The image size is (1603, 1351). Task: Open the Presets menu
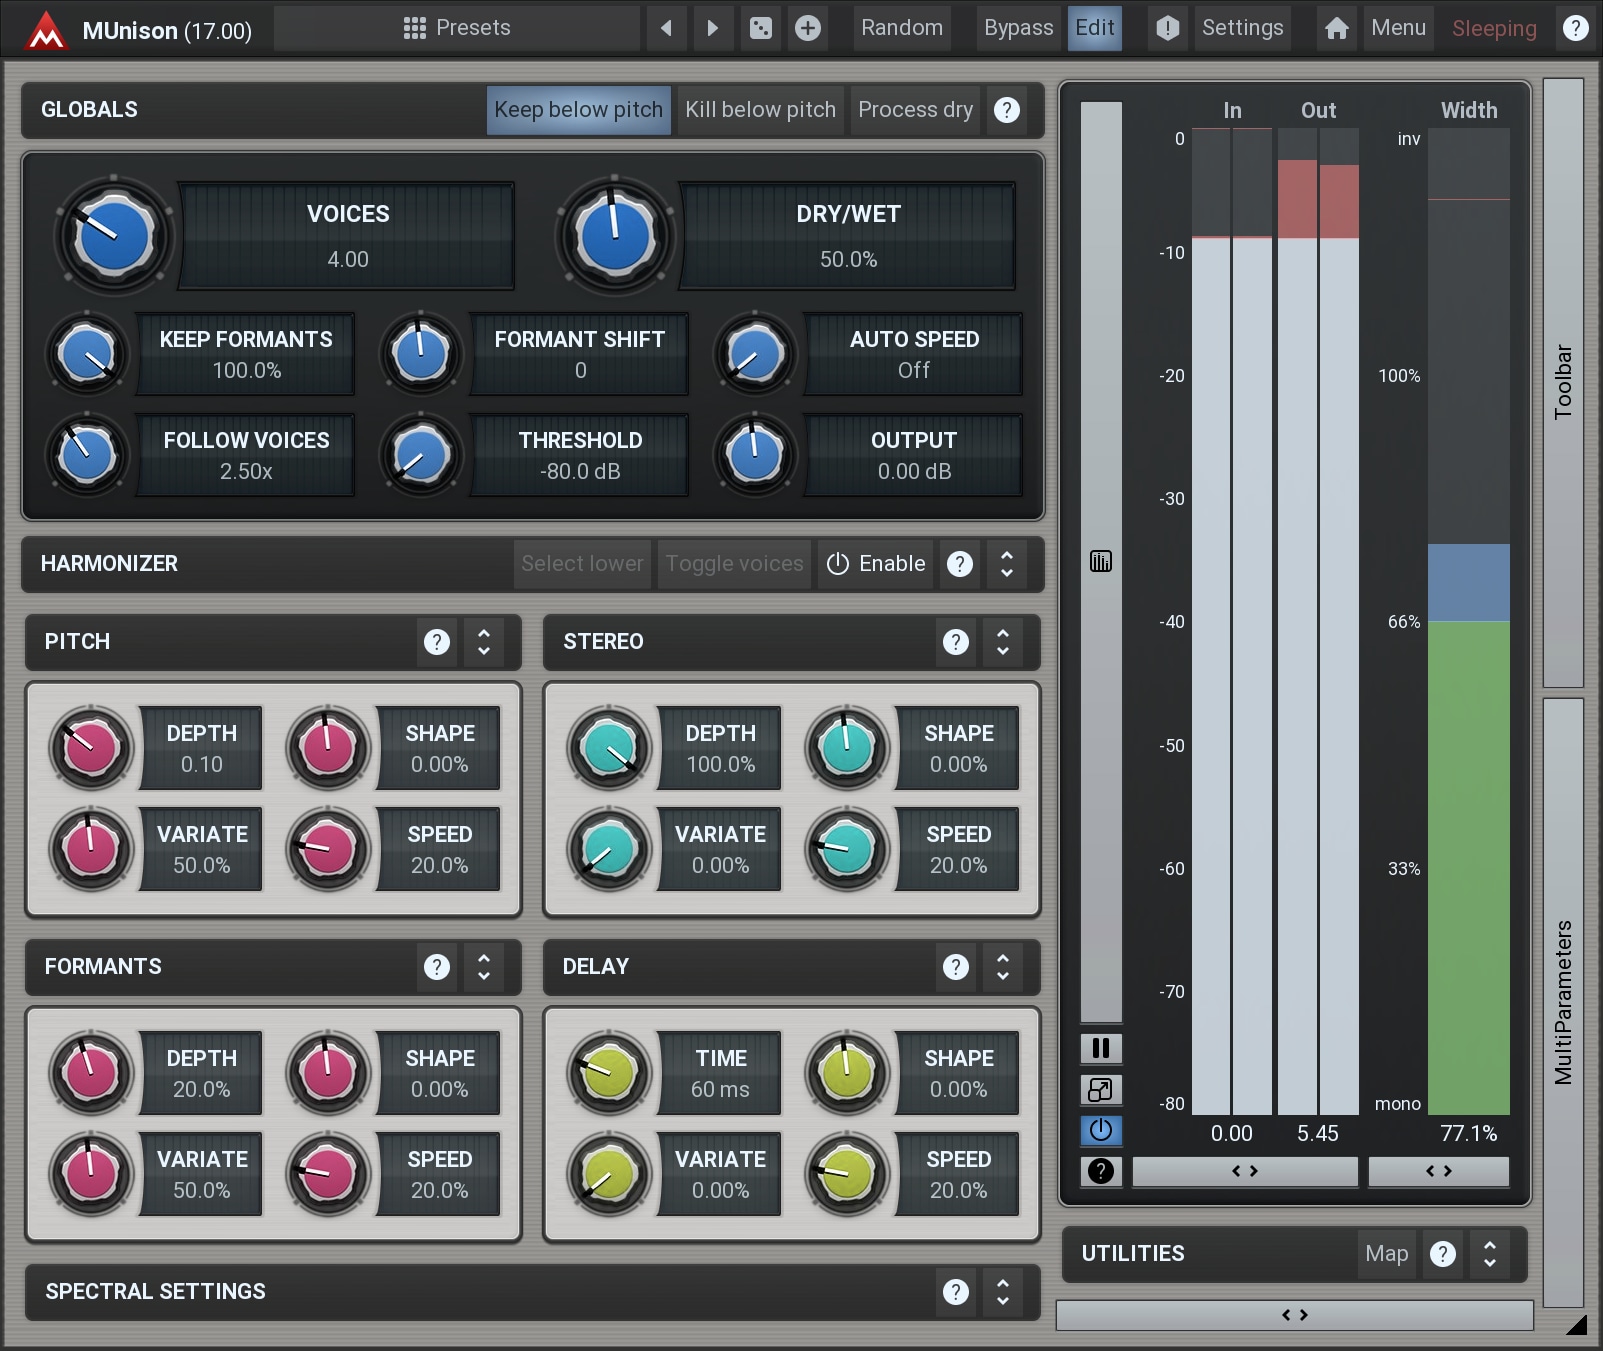(x=457, y=28)
